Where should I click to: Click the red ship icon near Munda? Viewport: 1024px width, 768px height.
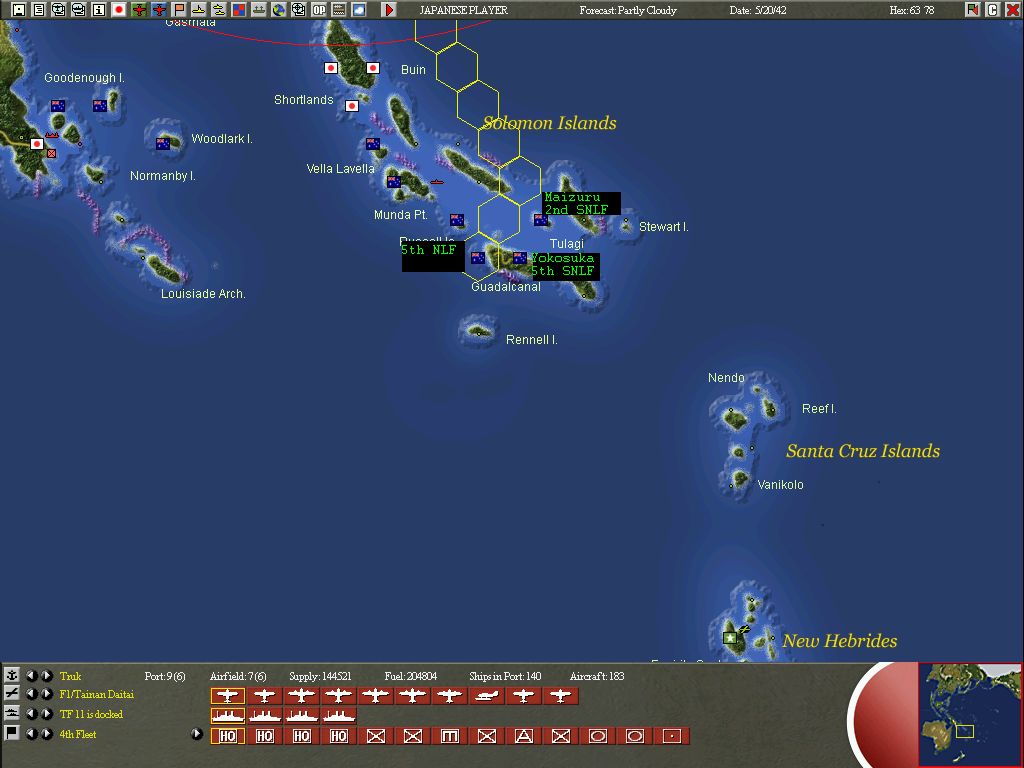tap(437, 182)
